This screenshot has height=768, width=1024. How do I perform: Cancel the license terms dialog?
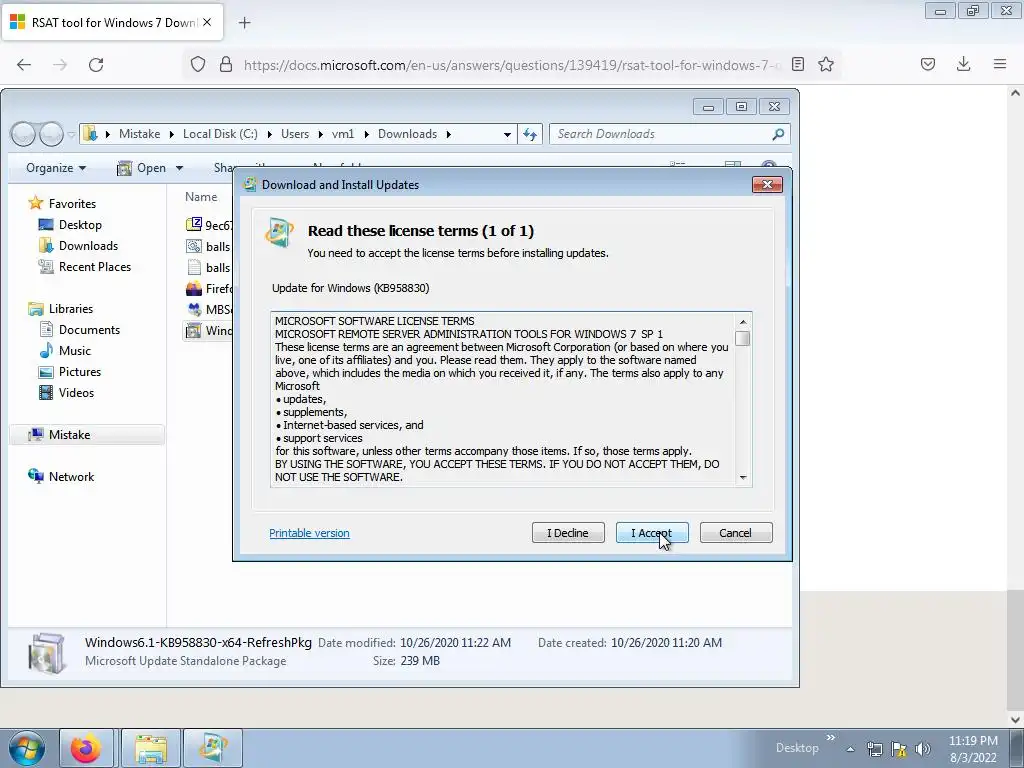(x=736, y=533)
